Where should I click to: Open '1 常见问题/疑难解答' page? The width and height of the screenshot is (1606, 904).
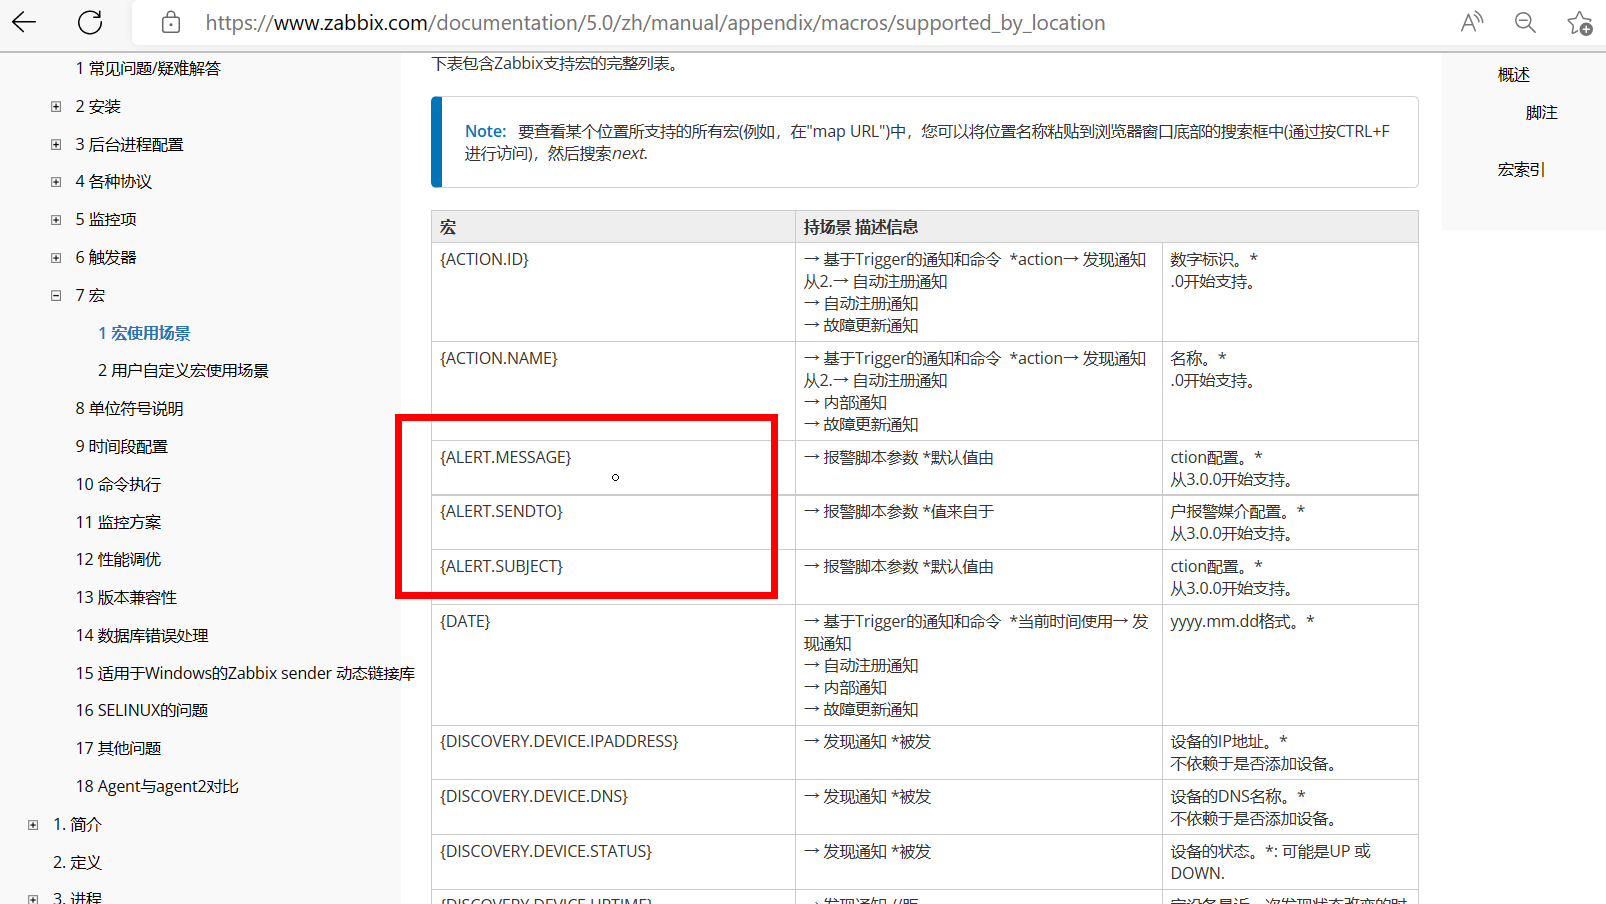pyautogui.click(x=148, y=68)
